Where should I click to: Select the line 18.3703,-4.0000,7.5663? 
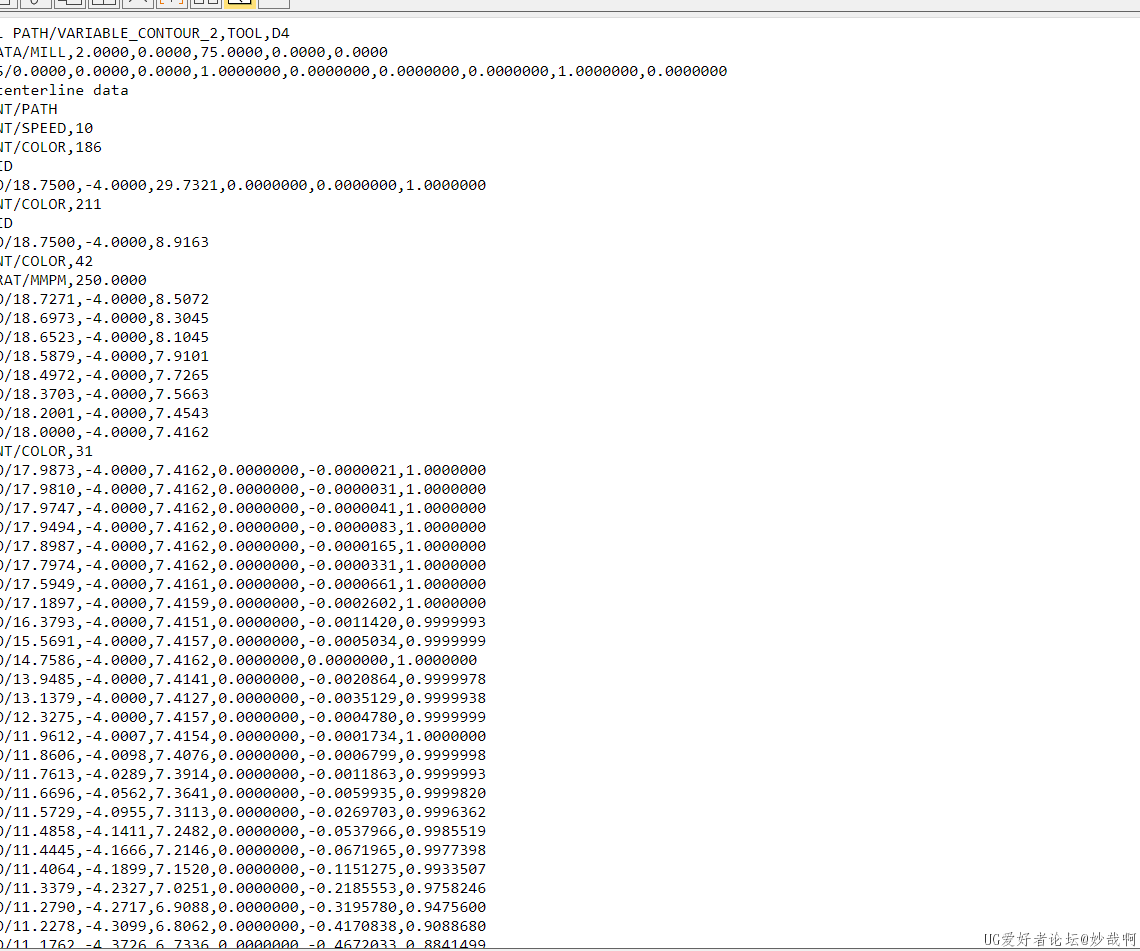[x=105, y=394]
